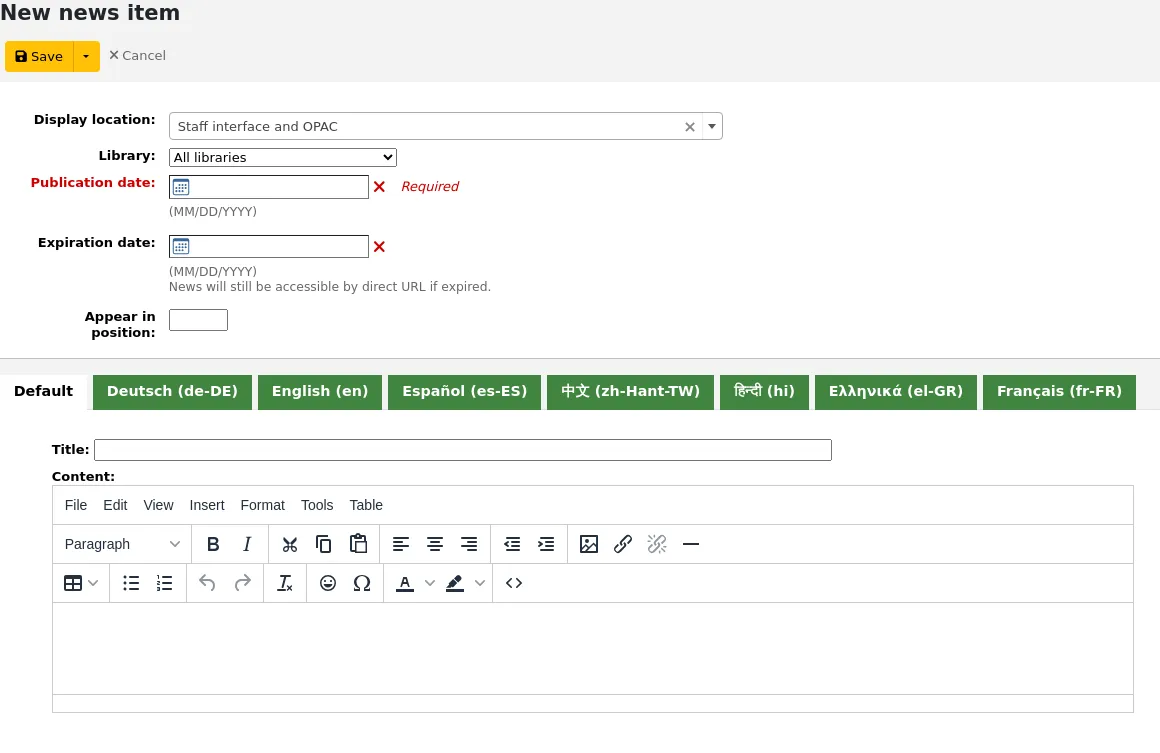Apply current text color
Image resolution: width=1160 pixels, height=753 pixels.
[x=405, y=584]
